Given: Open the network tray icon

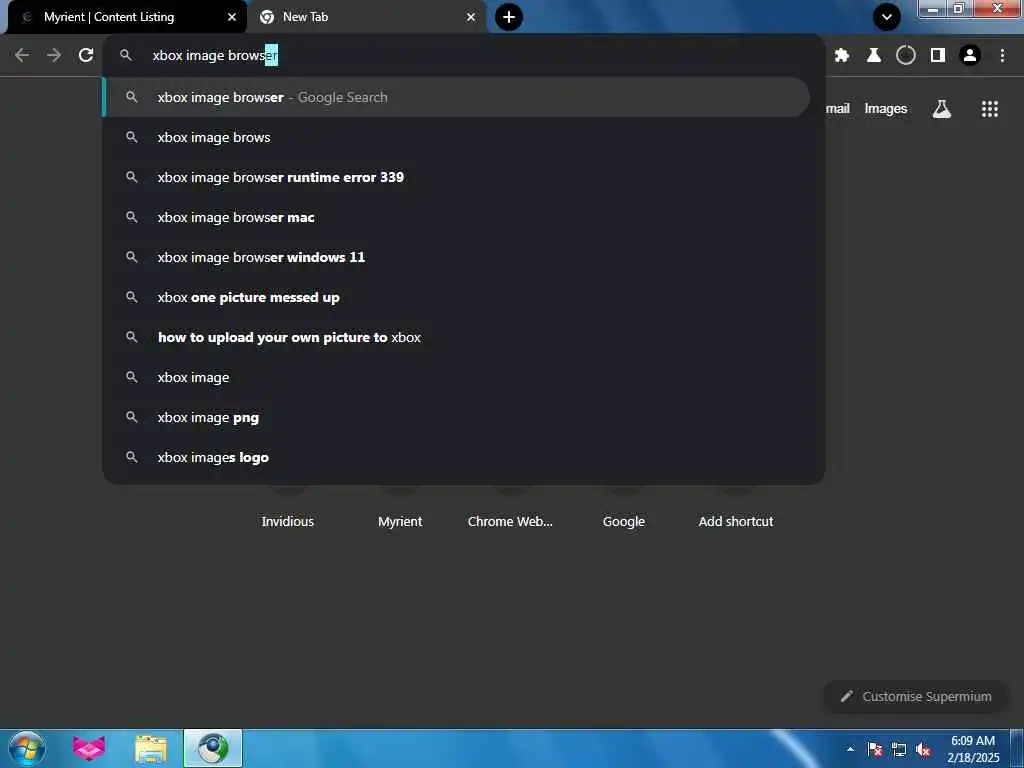Looking at the screenshot, I should (x=899, y=749).
